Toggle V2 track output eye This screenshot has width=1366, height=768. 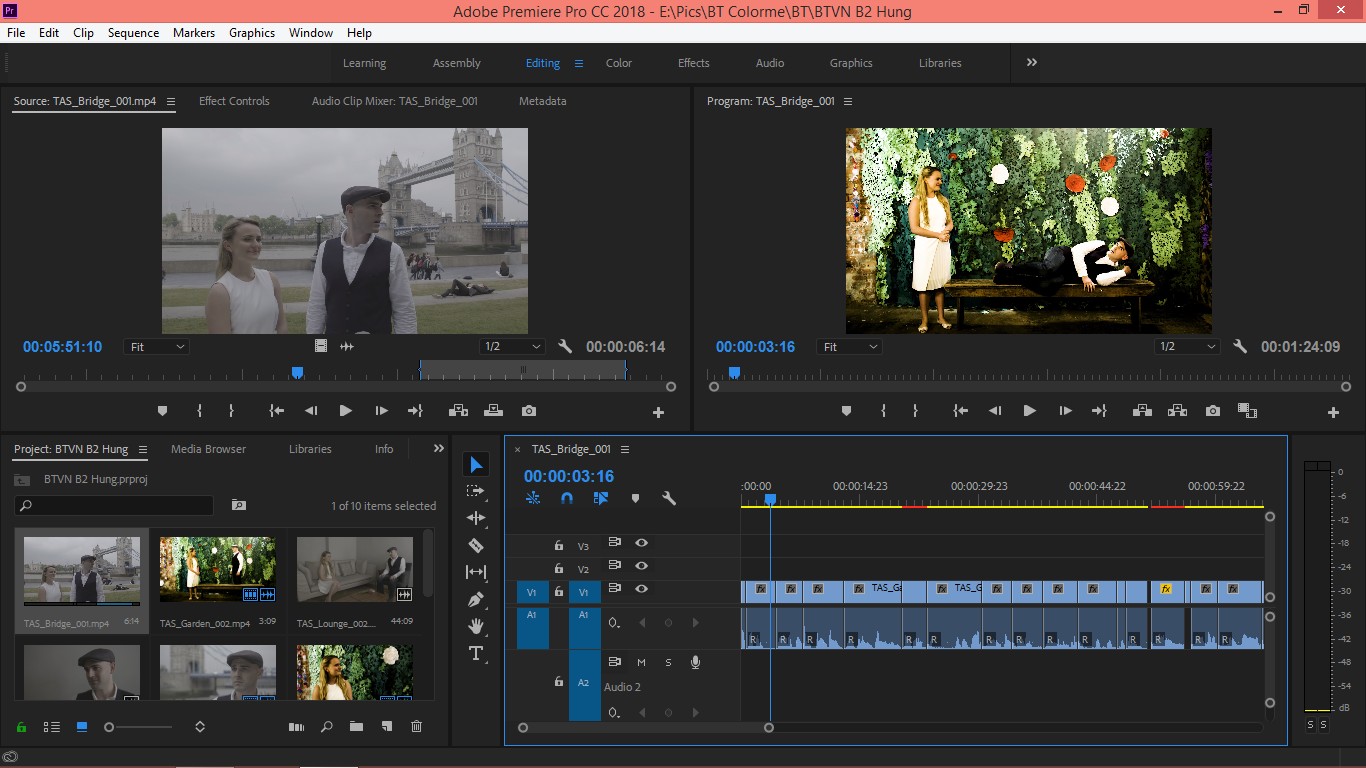pos(641,566)
